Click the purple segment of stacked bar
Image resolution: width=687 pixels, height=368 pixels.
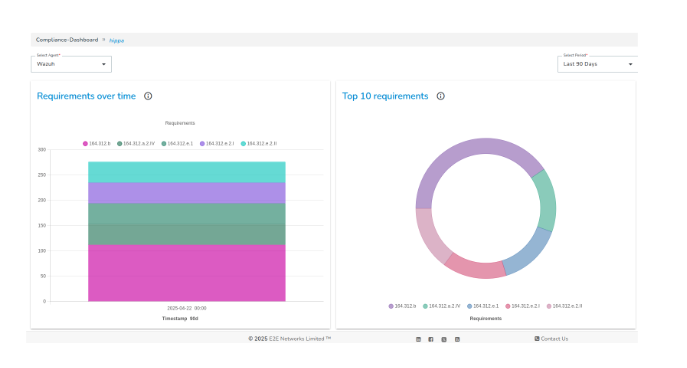(187, 193)
